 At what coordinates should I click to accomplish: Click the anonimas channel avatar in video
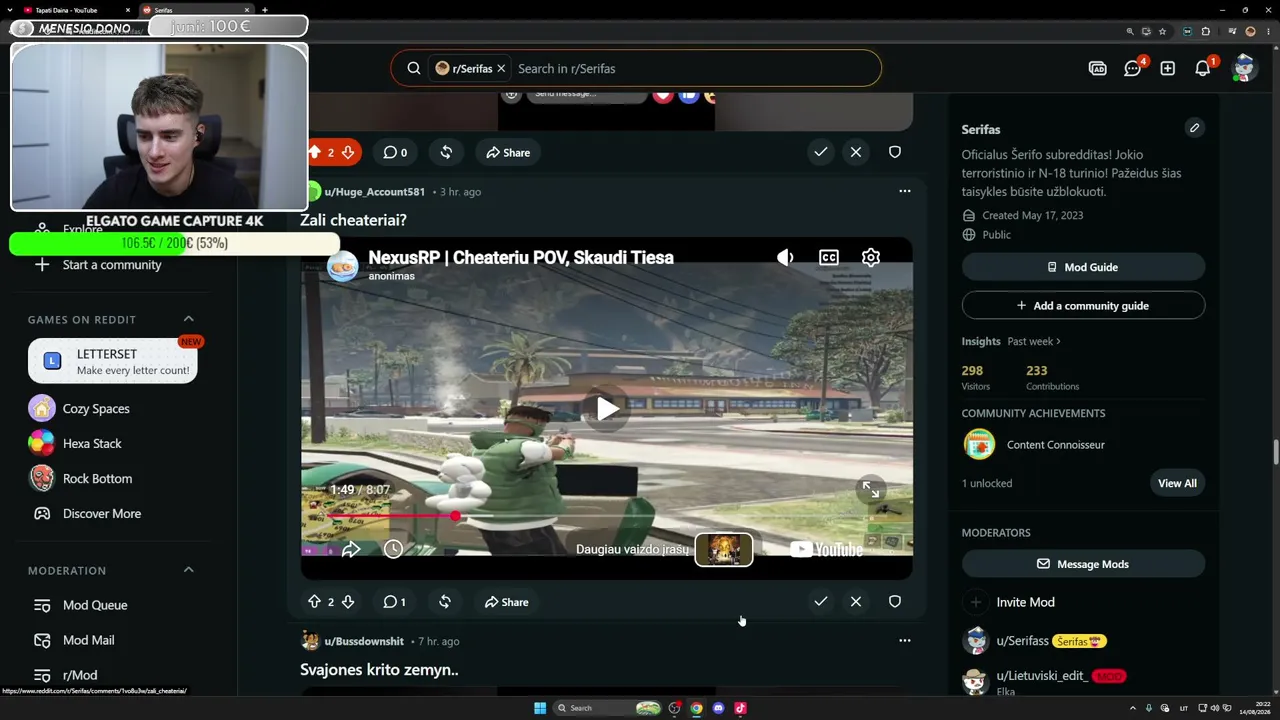(x=343, y=266)
